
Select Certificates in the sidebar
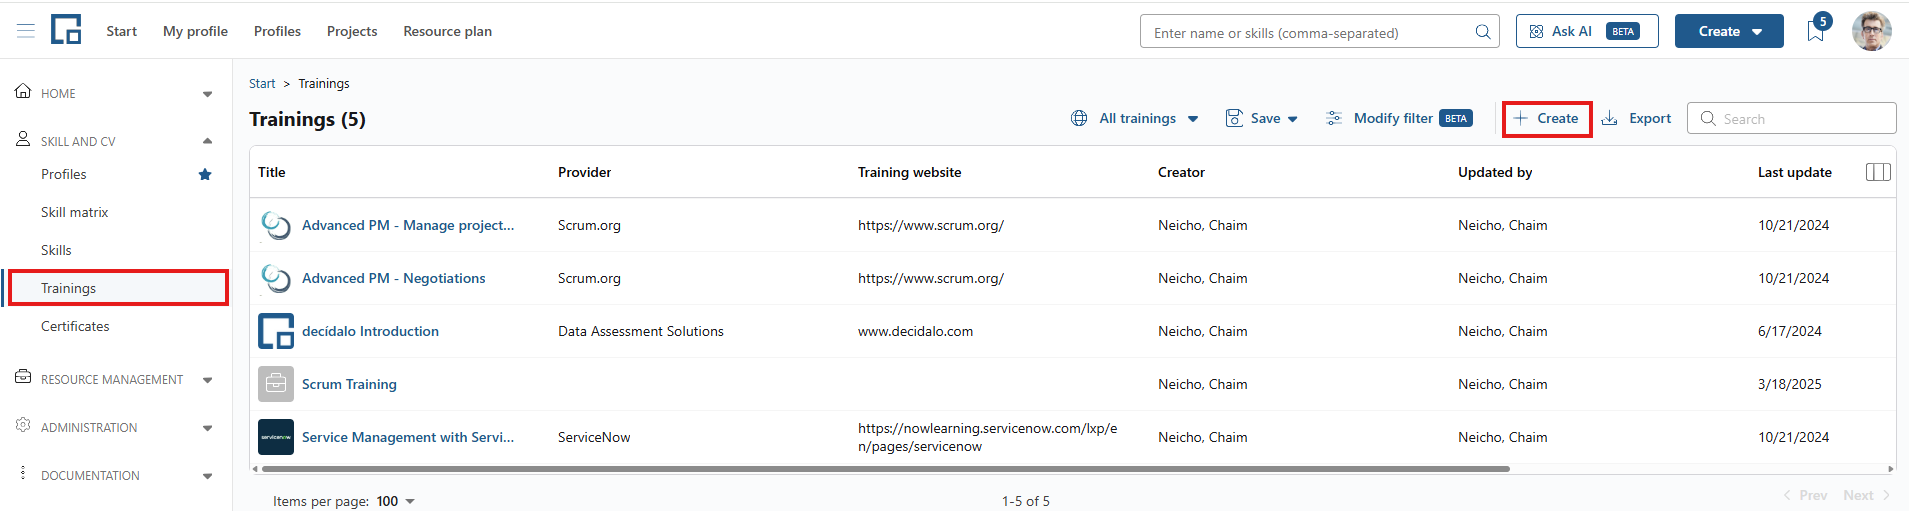point(75,326)
